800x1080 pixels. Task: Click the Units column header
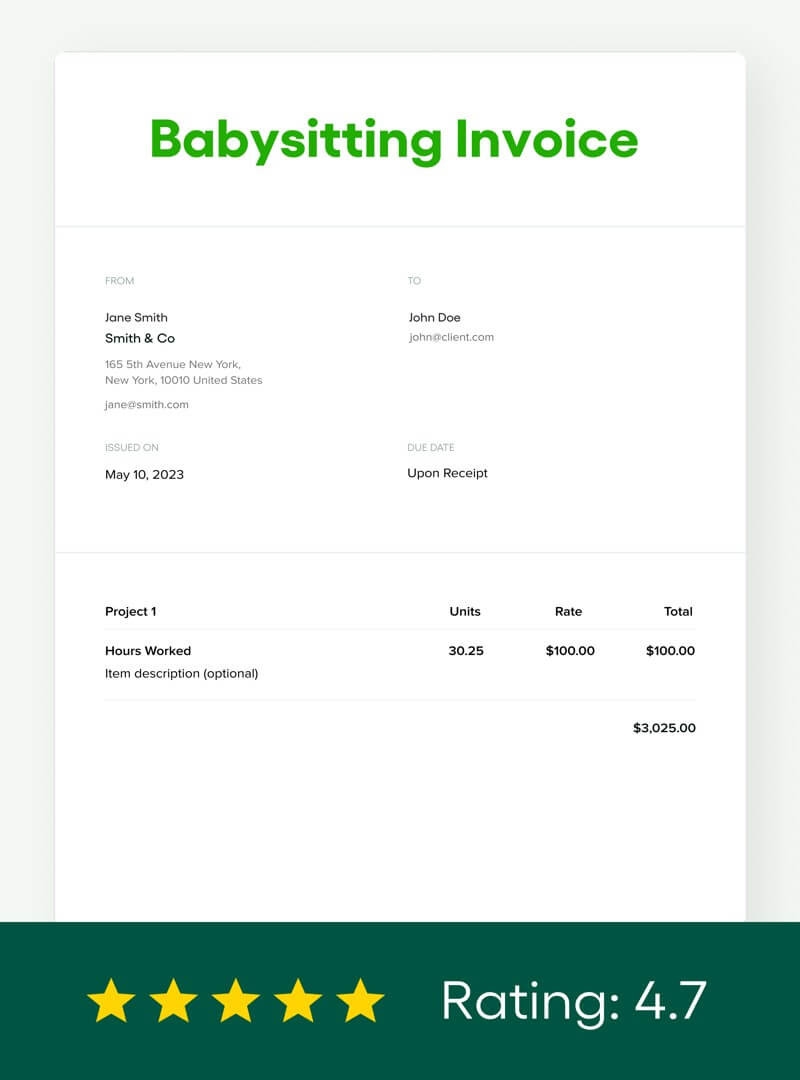pos(464,611)
